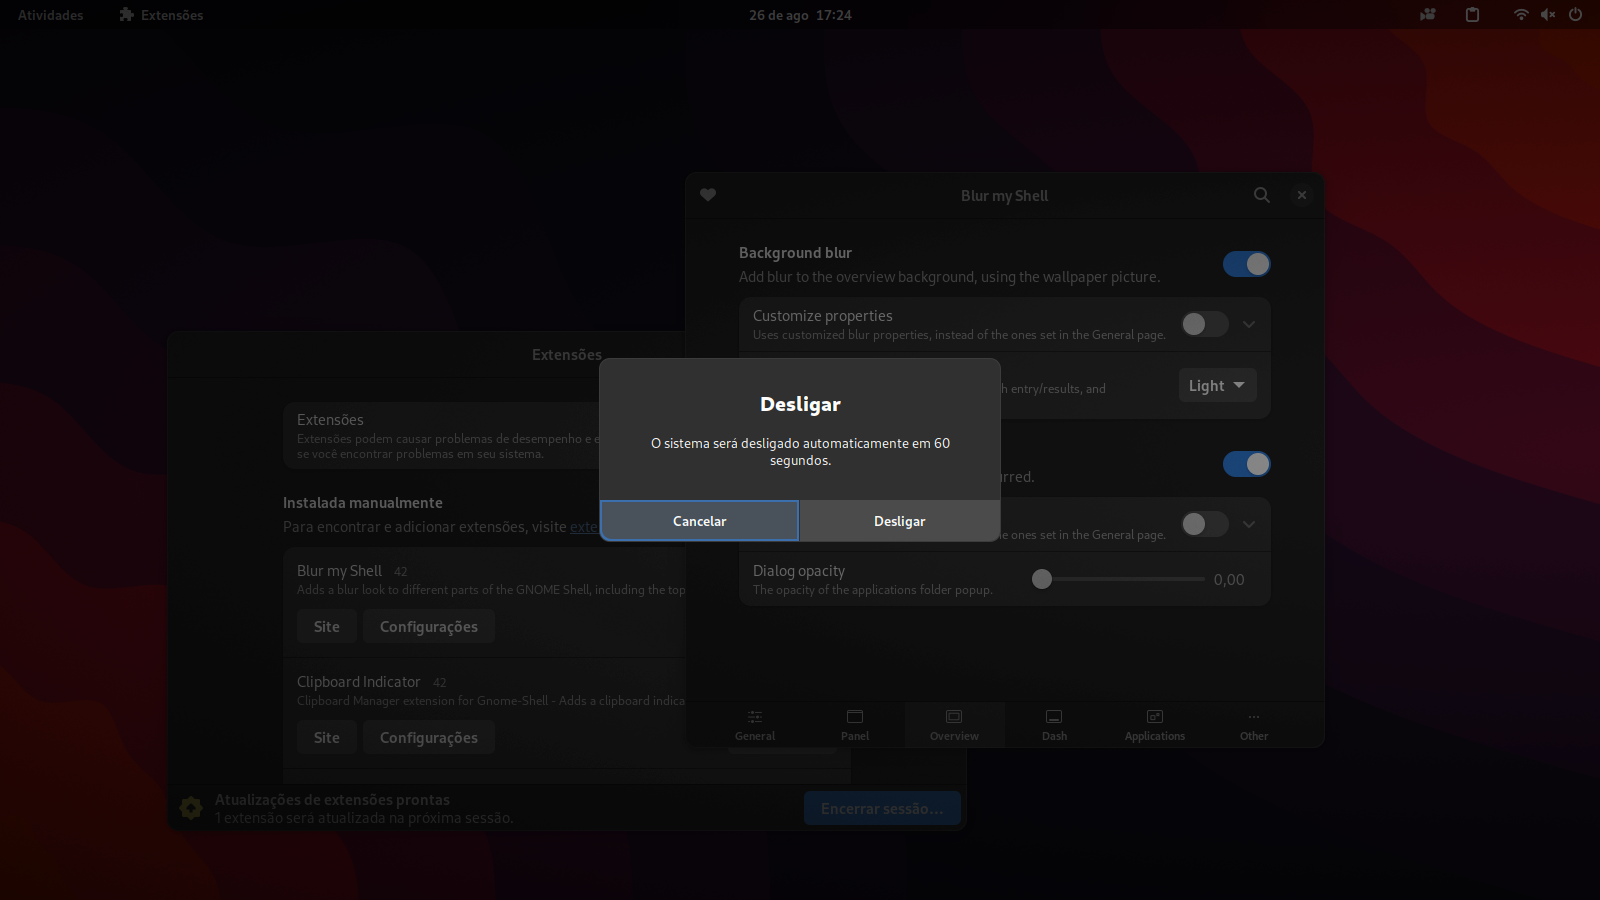Click the heart icon in Blur my Shell header
Screen dimensions: 1600x900
coord(707,195)
